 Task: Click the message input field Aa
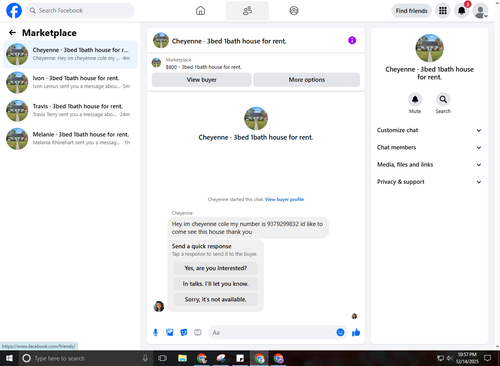coord(272,332)
